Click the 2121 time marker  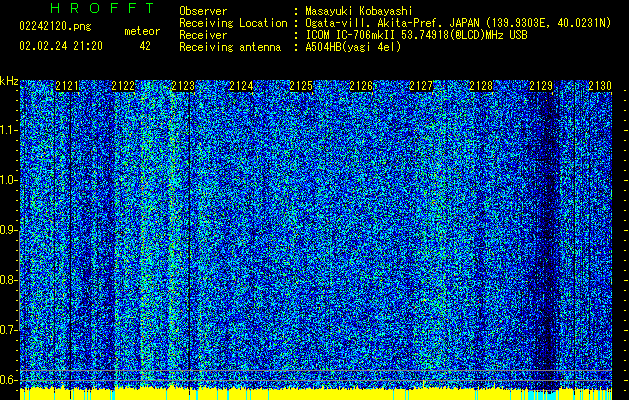pyautogui.click(x=67, y=86)
